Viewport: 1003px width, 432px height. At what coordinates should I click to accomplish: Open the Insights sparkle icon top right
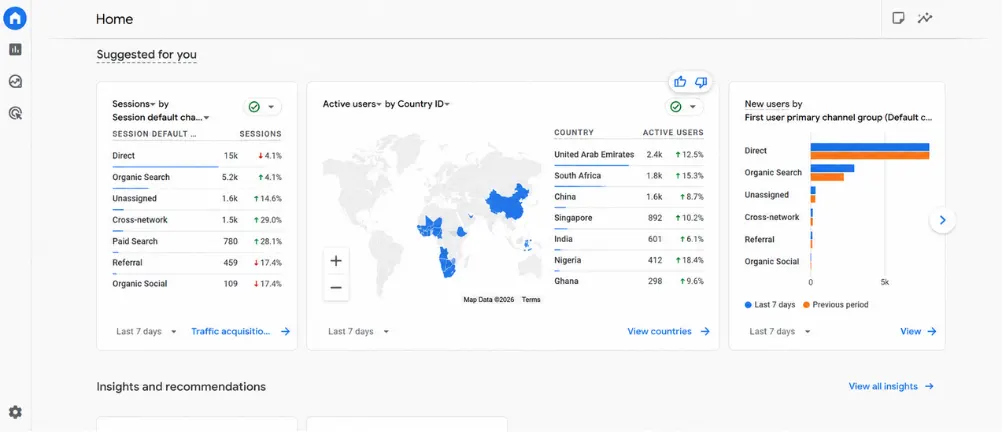tap(924, 18)
